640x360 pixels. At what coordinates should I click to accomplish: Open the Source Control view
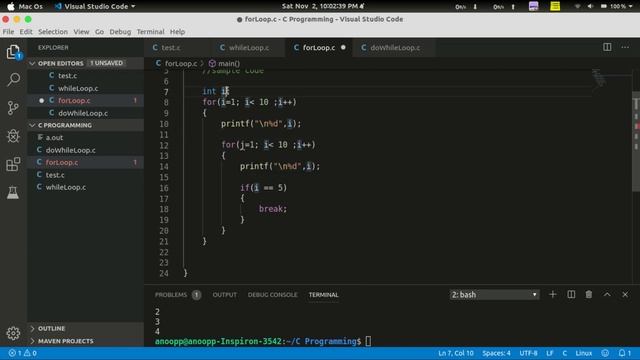click(x=13, y=108)
